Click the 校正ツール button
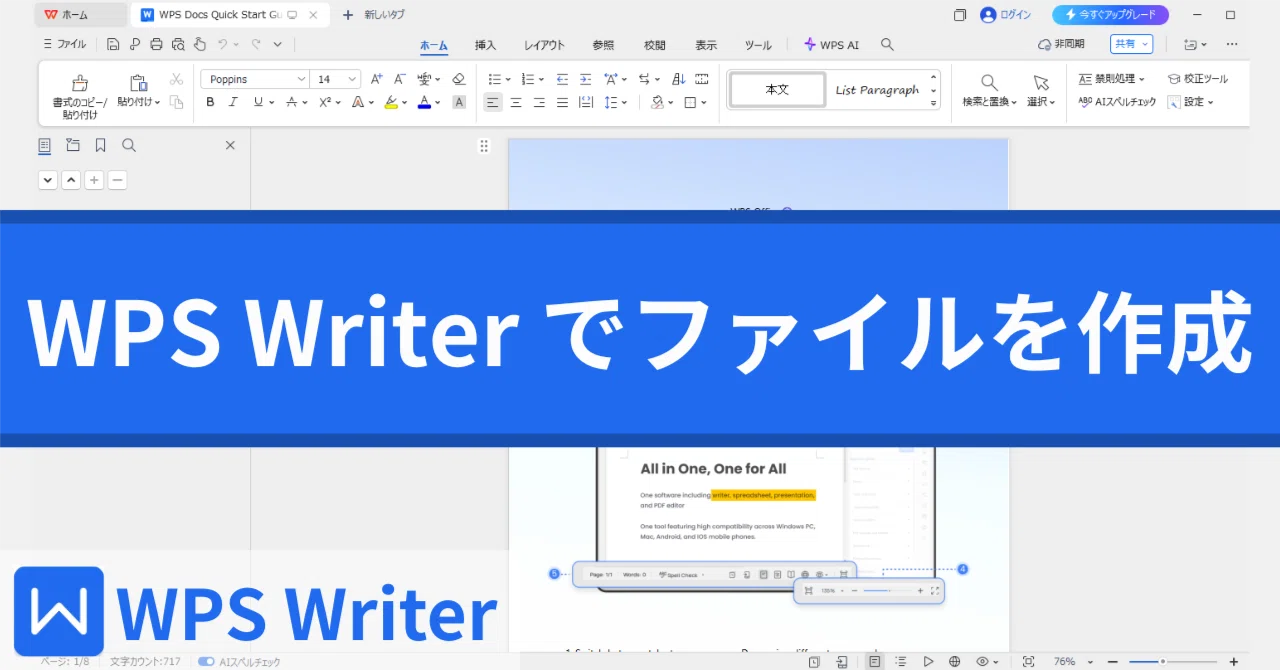Screen dimensions: 1280x670 point(1198,79)
